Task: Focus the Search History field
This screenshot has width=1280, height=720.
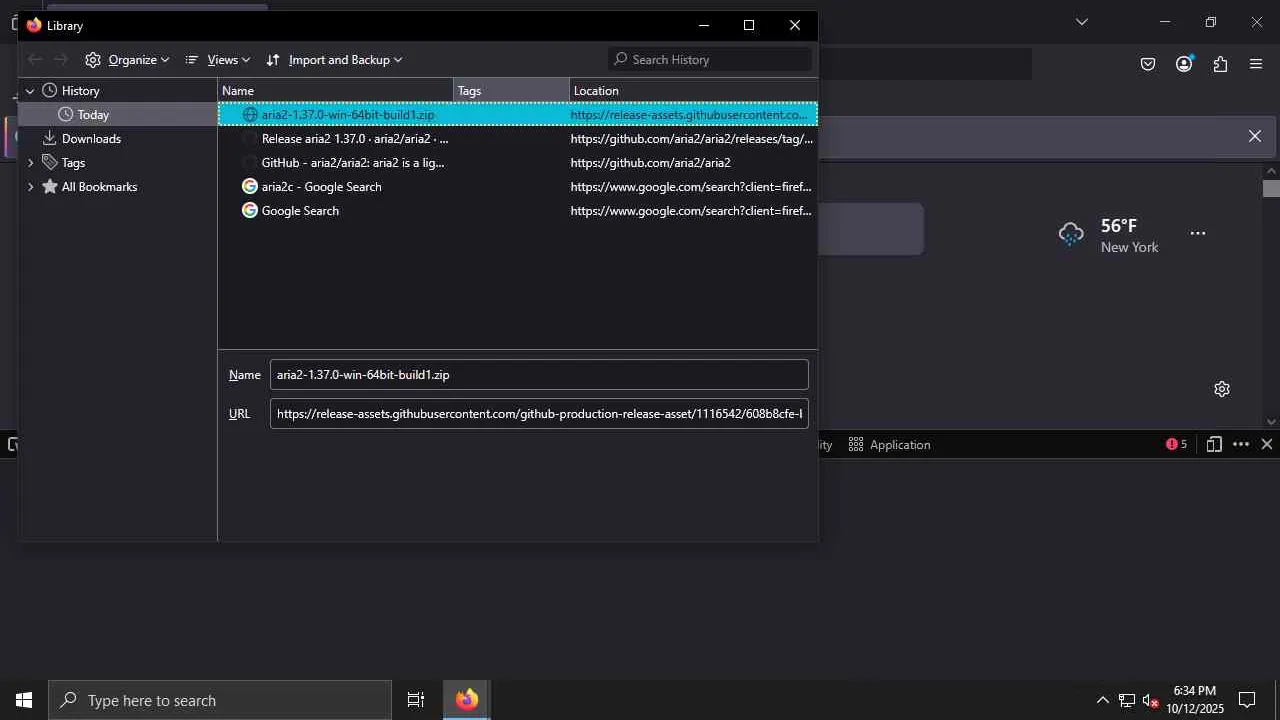Action: [710, 60]
